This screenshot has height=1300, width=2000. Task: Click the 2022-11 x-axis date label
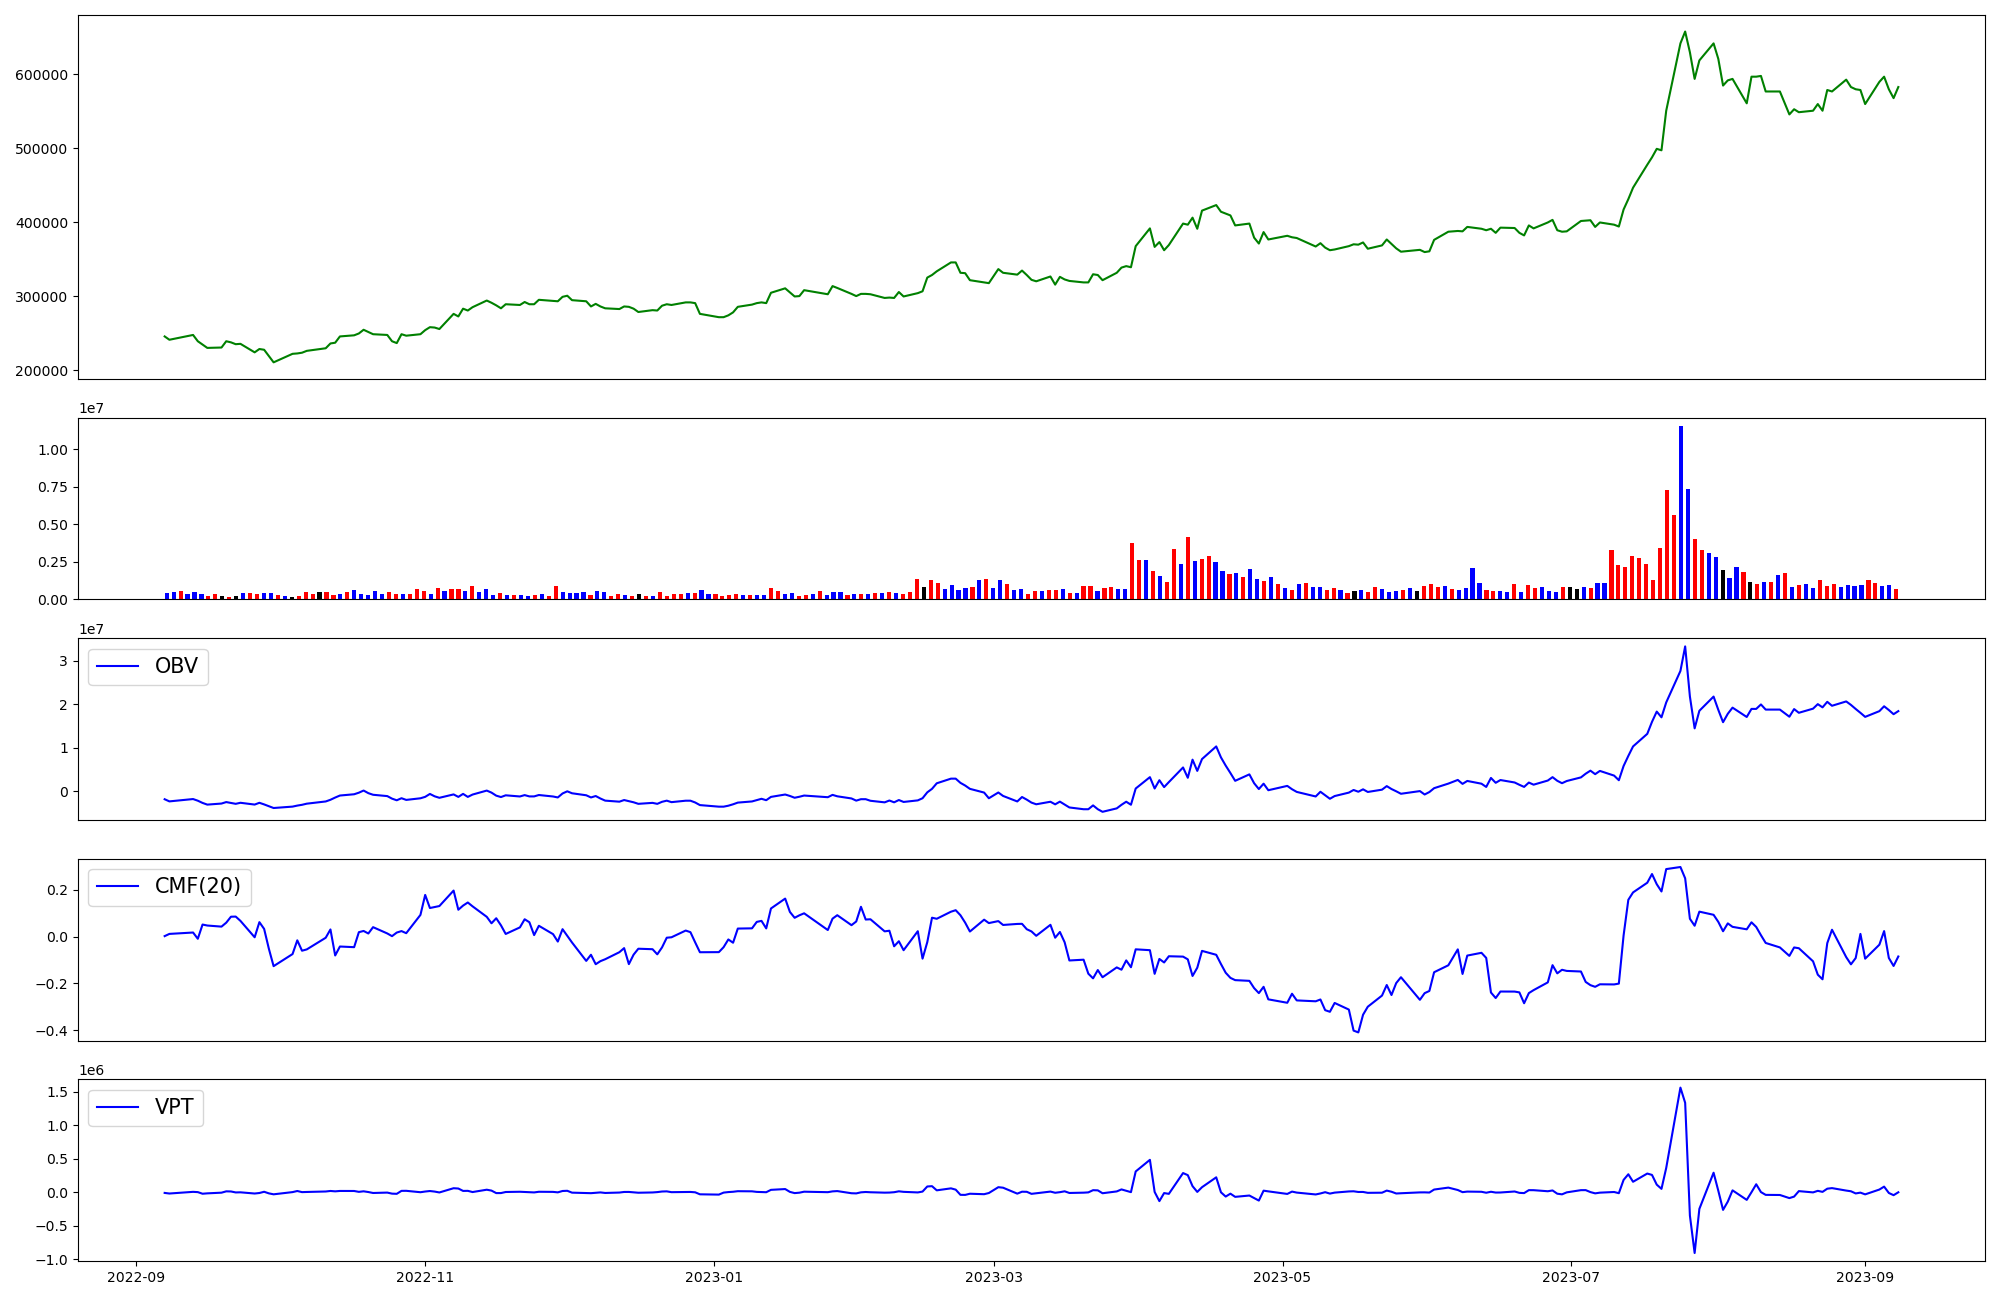(426, 1277)
